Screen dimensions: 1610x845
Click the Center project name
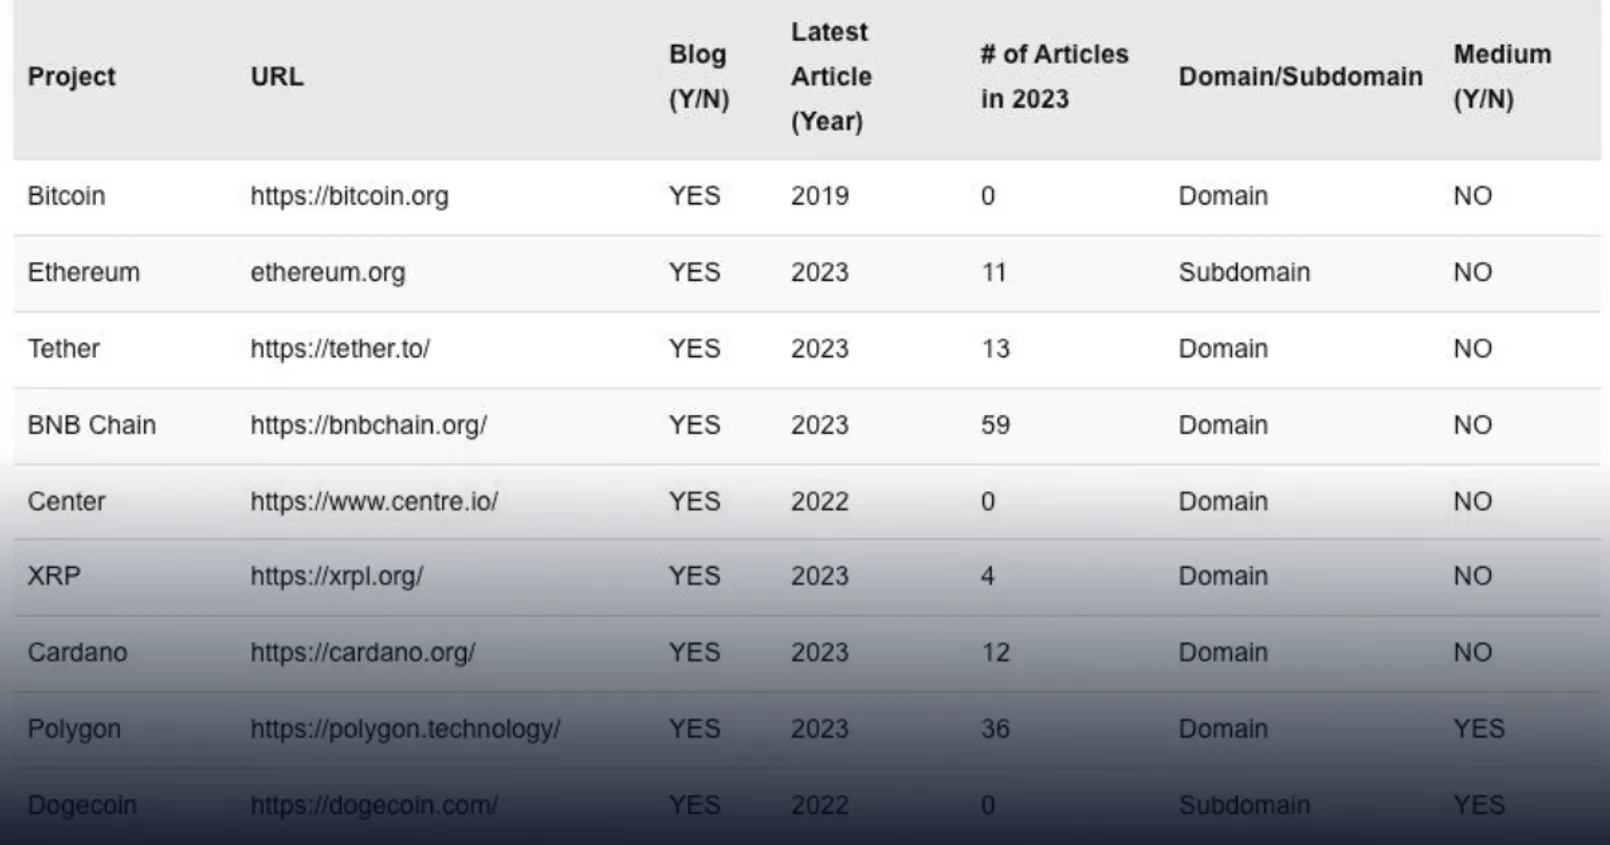tap(66, 501)
